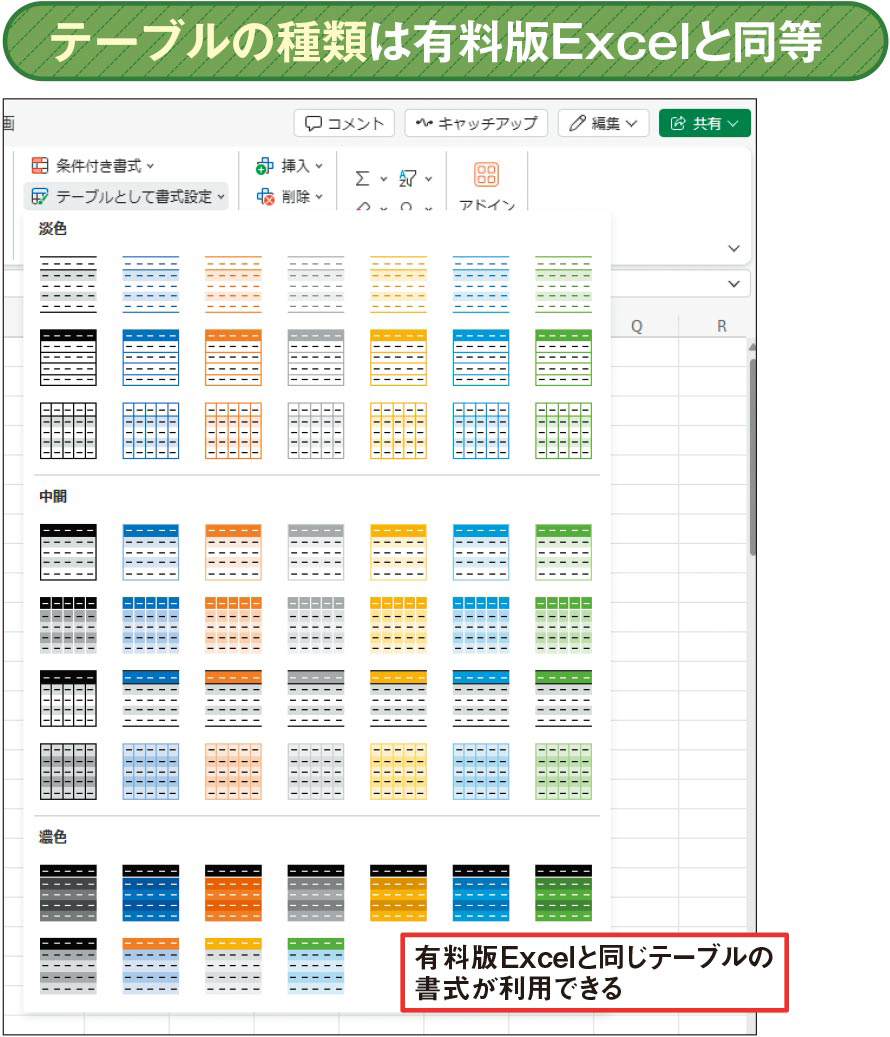This screenshot has height=1037, width=890.
Task: Choose first-row light blue table style
Action: 151,284
